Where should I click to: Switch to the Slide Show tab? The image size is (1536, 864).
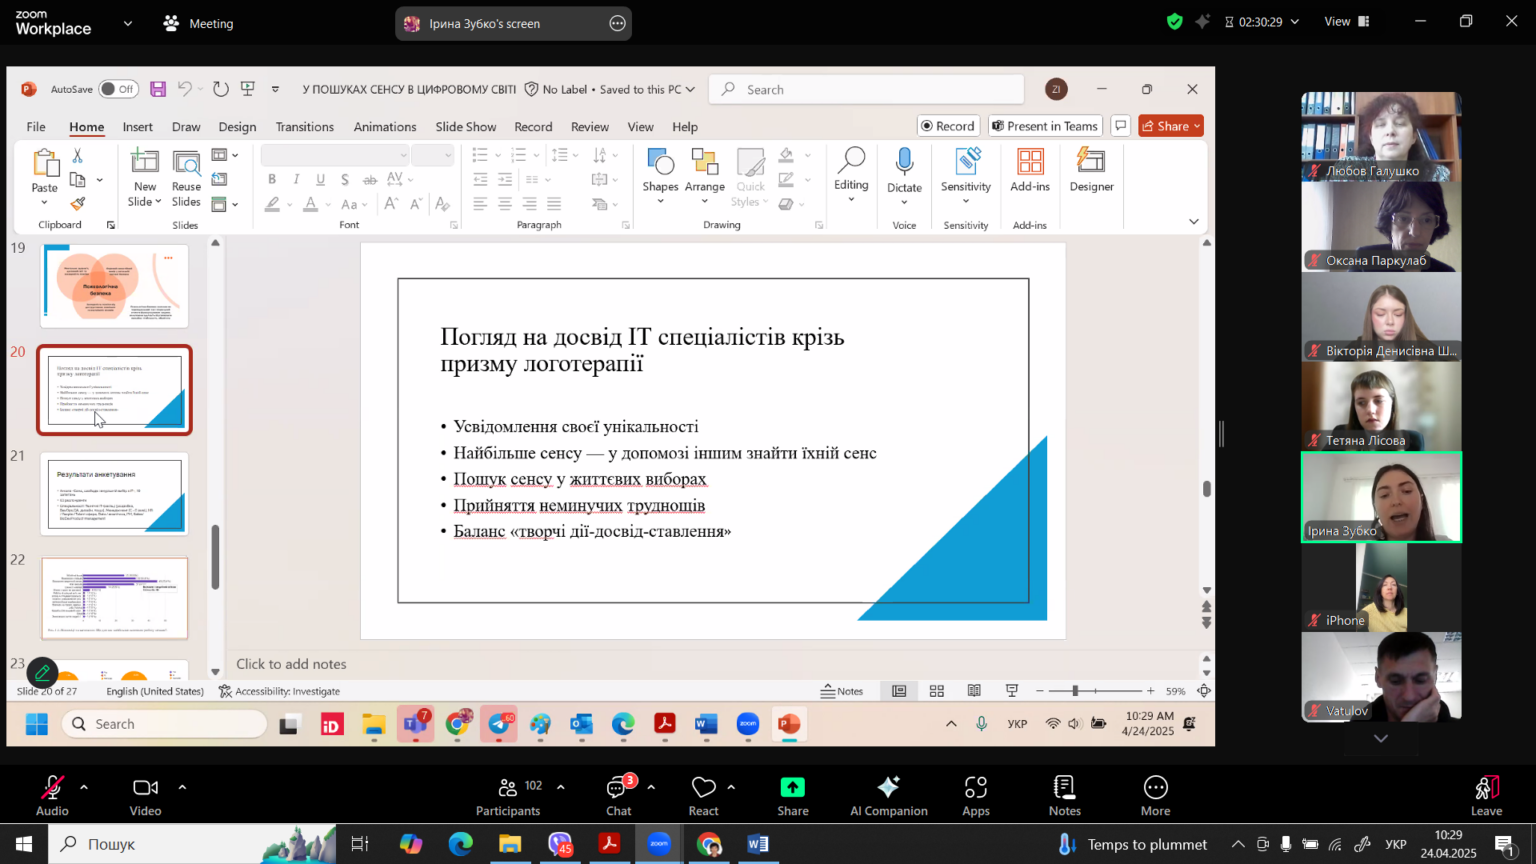point(465,127)
